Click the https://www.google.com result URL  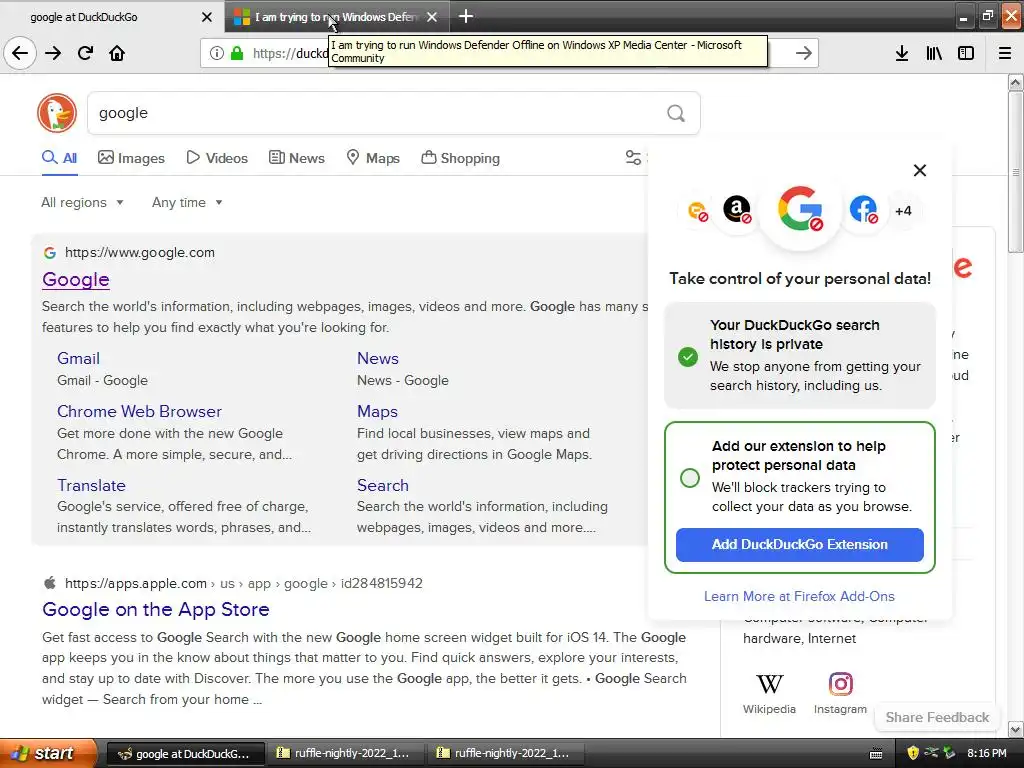click(x=140, y=253)
